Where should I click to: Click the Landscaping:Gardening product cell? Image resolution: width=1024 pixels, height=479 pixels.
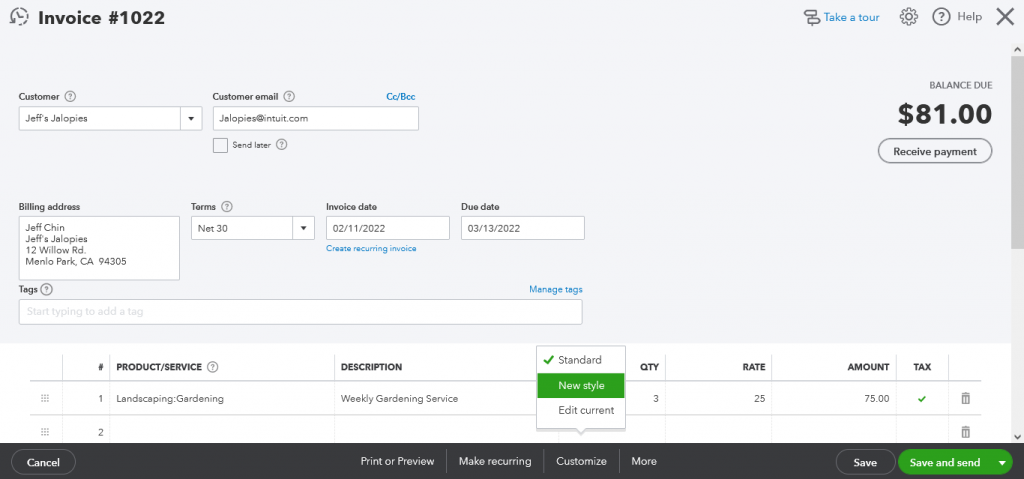click(222, 399)
